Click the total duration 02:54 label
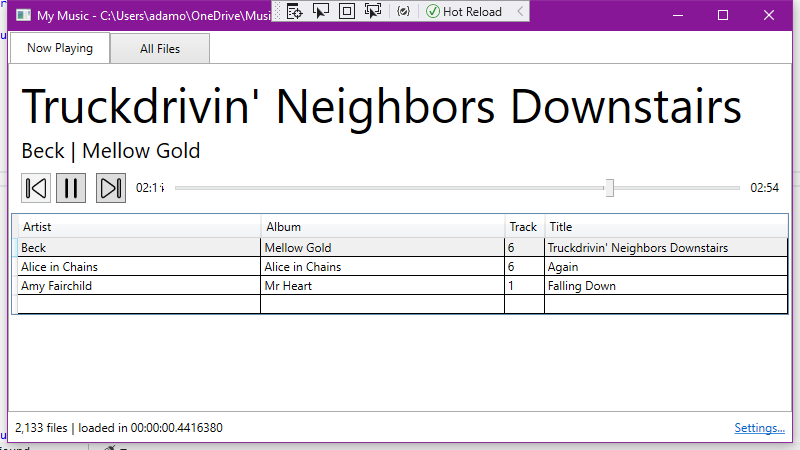Viewport: 800px width, 450px height. pyautogui.click(x=764, y=188)
